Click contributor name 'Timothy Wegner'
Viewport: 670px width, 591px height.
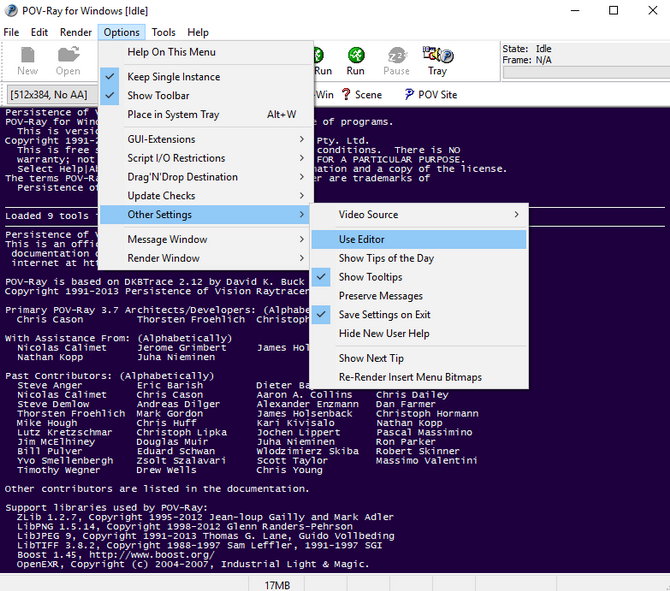[59, 470]
